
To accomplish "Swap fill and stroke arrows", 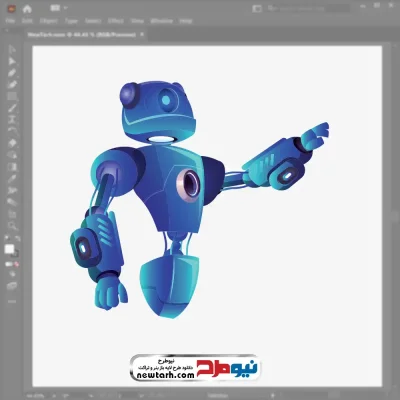I will tap(17, 238).
